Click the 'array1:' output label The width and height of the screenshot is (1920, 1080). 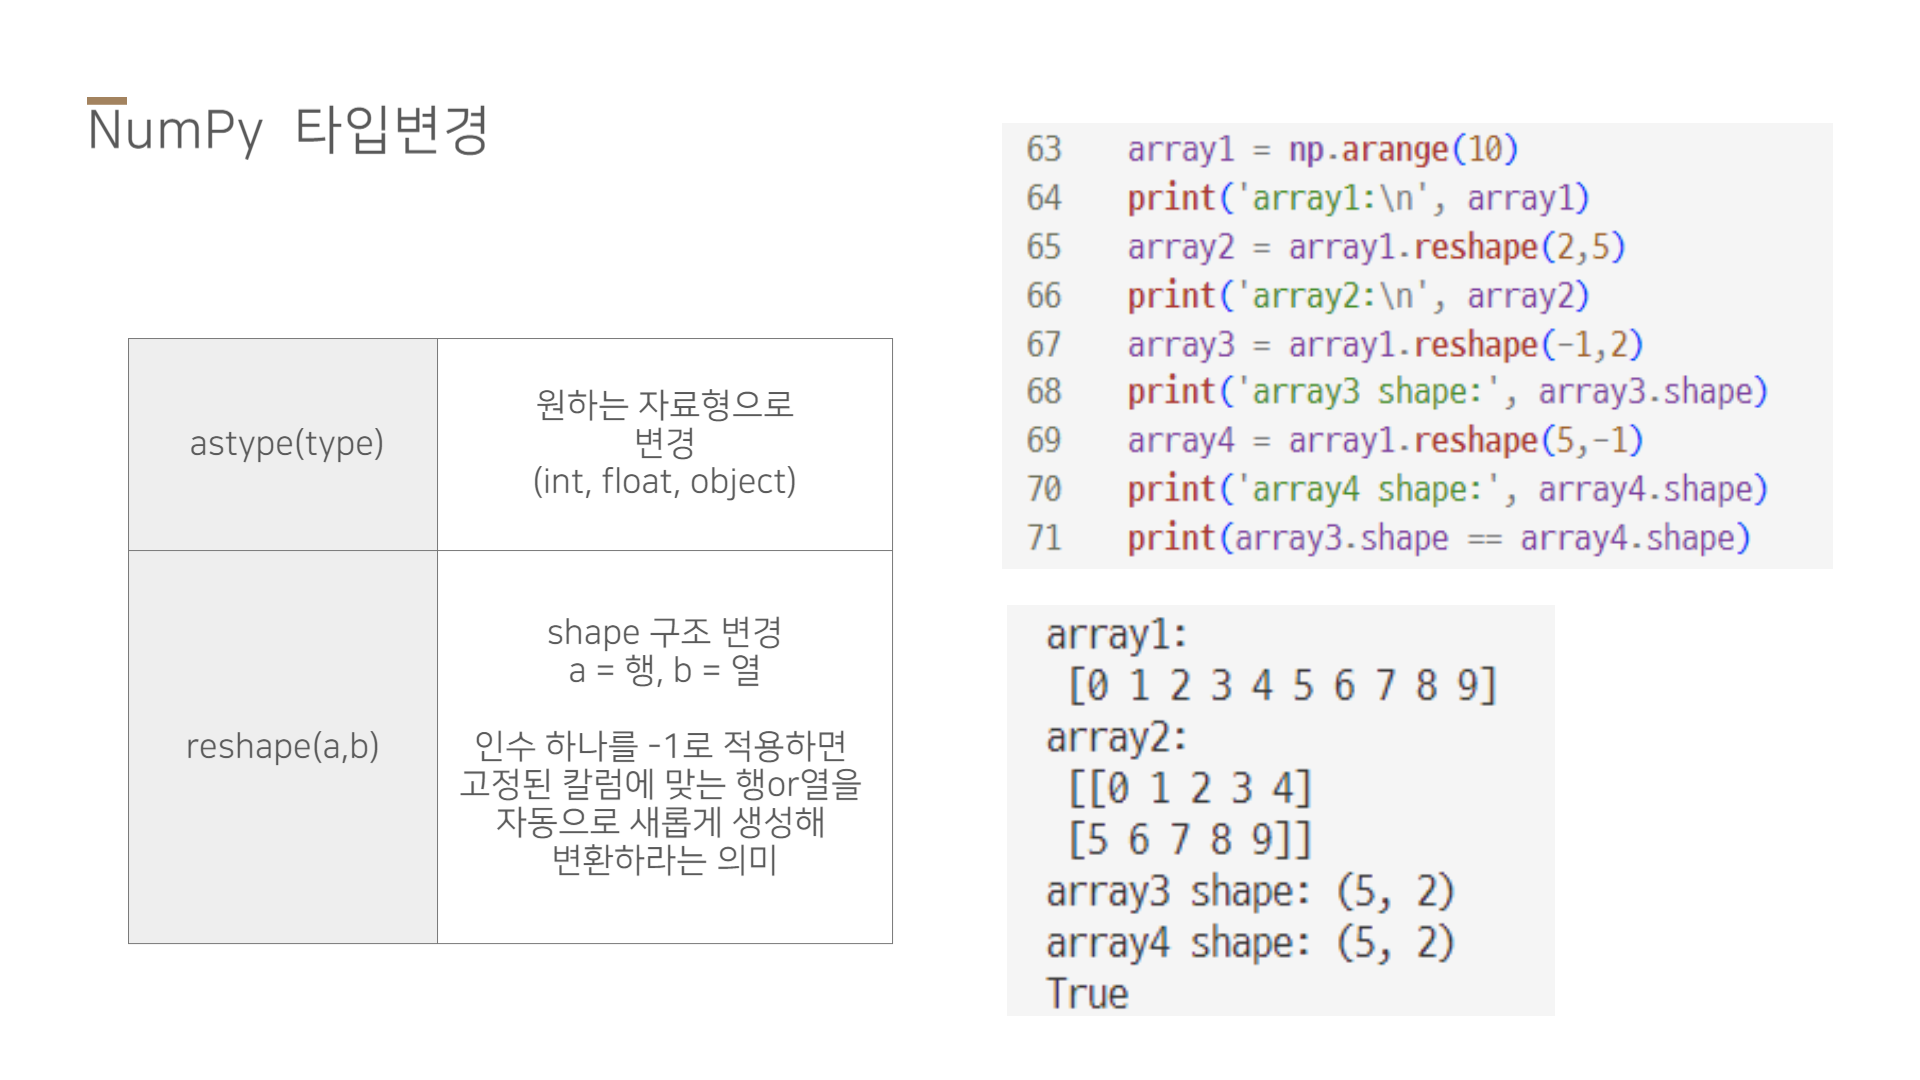[x=1116, y=635]
